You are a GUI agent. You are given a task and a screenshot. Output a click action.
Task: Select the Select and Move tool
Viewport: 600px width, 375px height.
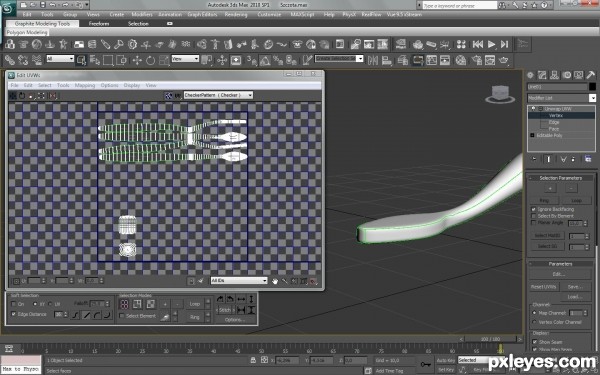tap(137, 60)
